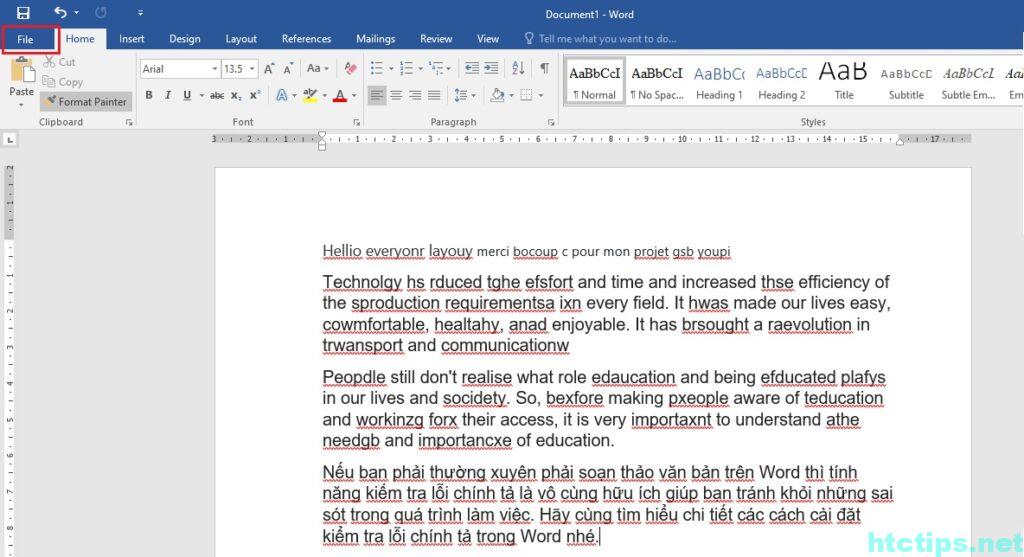Click the Paste button
This screenshot has height=557, width=1024.
point(21,78)
